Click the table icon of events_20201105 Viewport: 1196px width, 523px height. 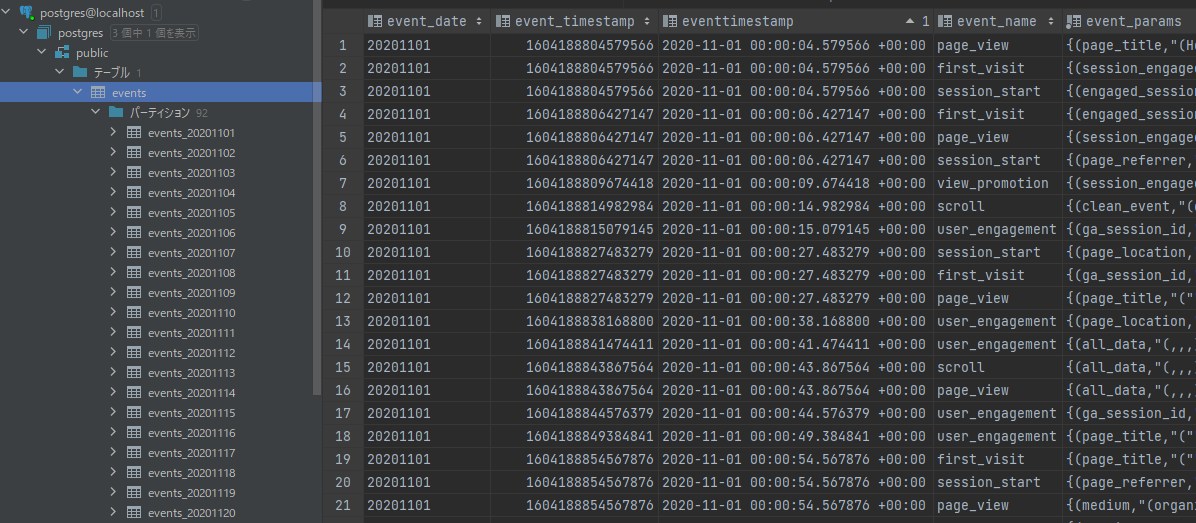tap(133, 212)
